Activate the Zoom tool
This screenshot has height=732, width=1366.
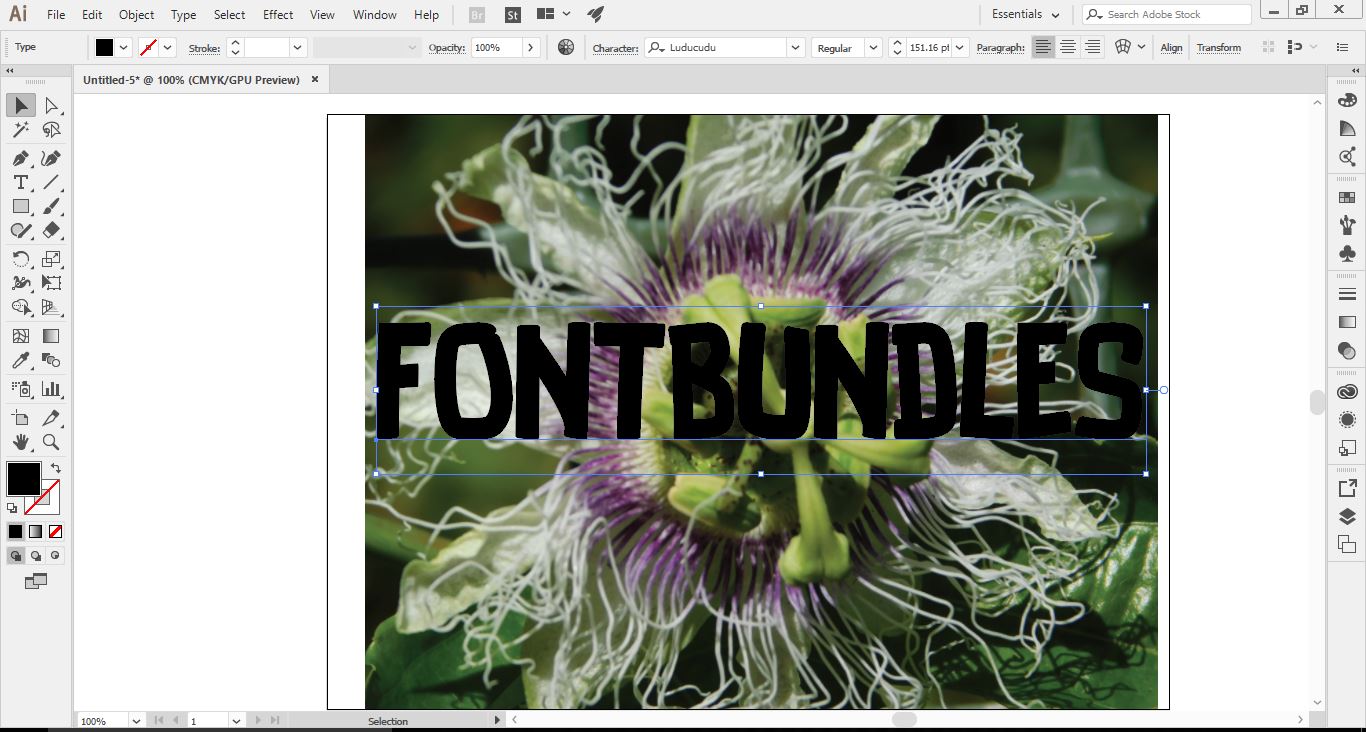tap(52, 442)
